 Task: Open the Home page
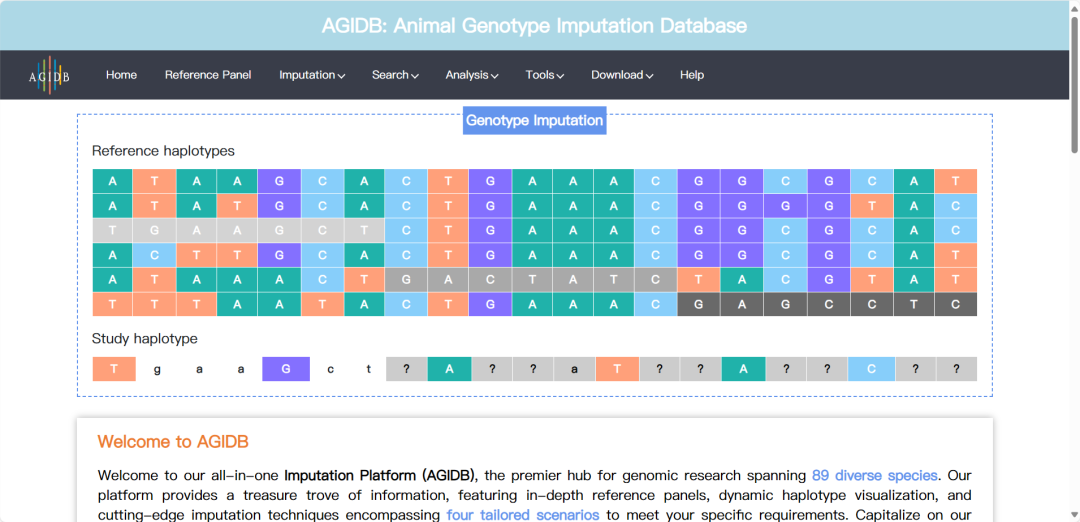click(x=121, y=75)
